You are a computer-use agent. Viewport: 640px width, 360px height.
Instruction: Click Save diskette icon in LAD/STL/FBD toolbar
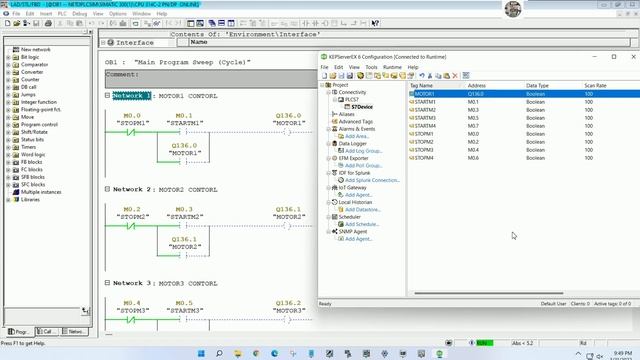pos(36,23)
